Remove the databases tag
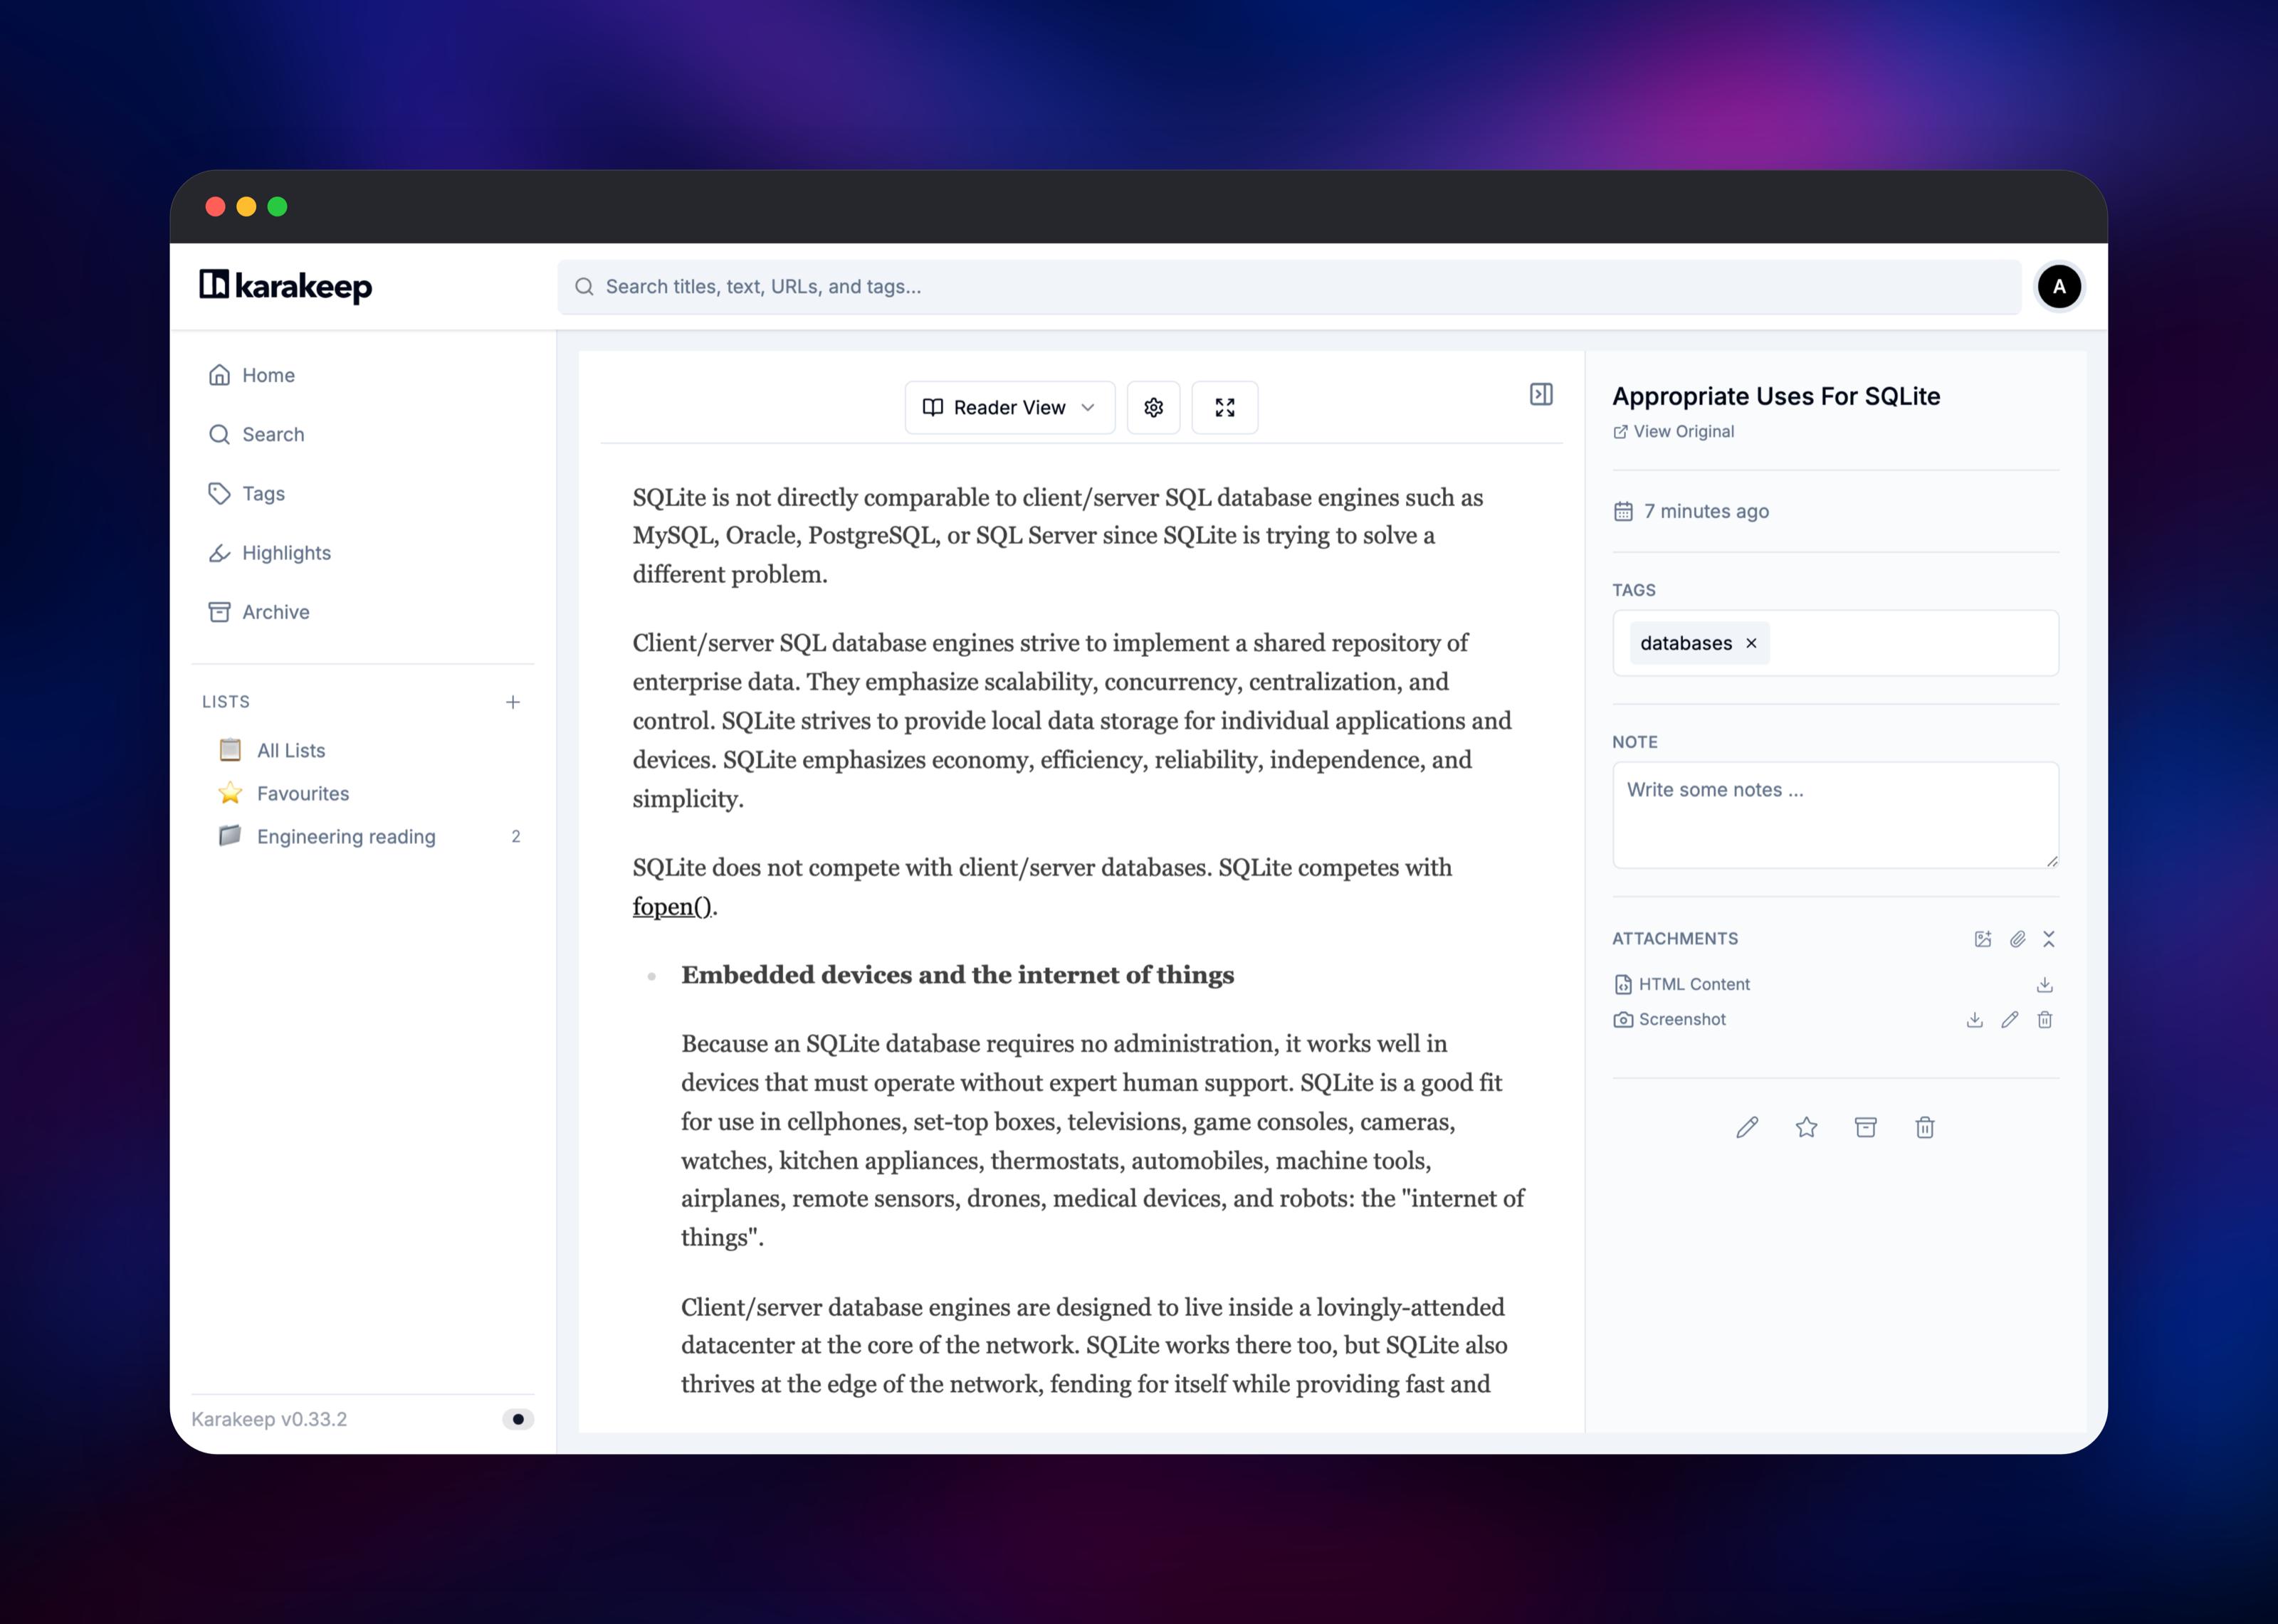The width and height of the screenshot is (2278, 1624). pos(1751,643)
